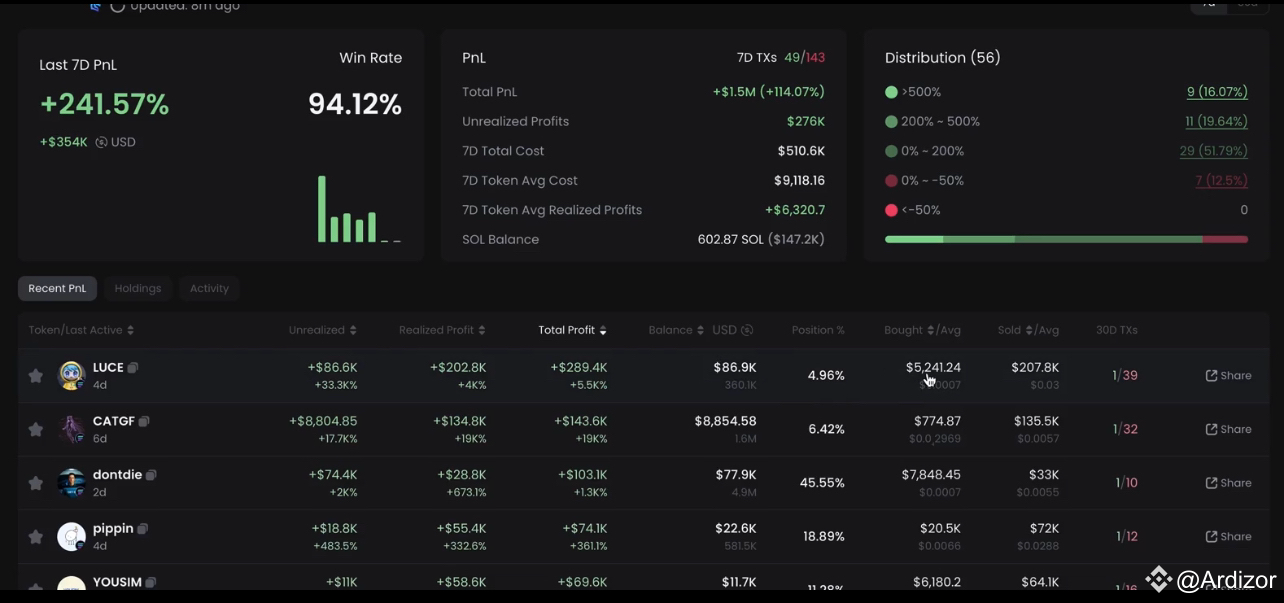Copy the CATGF token address

point(145,420)
